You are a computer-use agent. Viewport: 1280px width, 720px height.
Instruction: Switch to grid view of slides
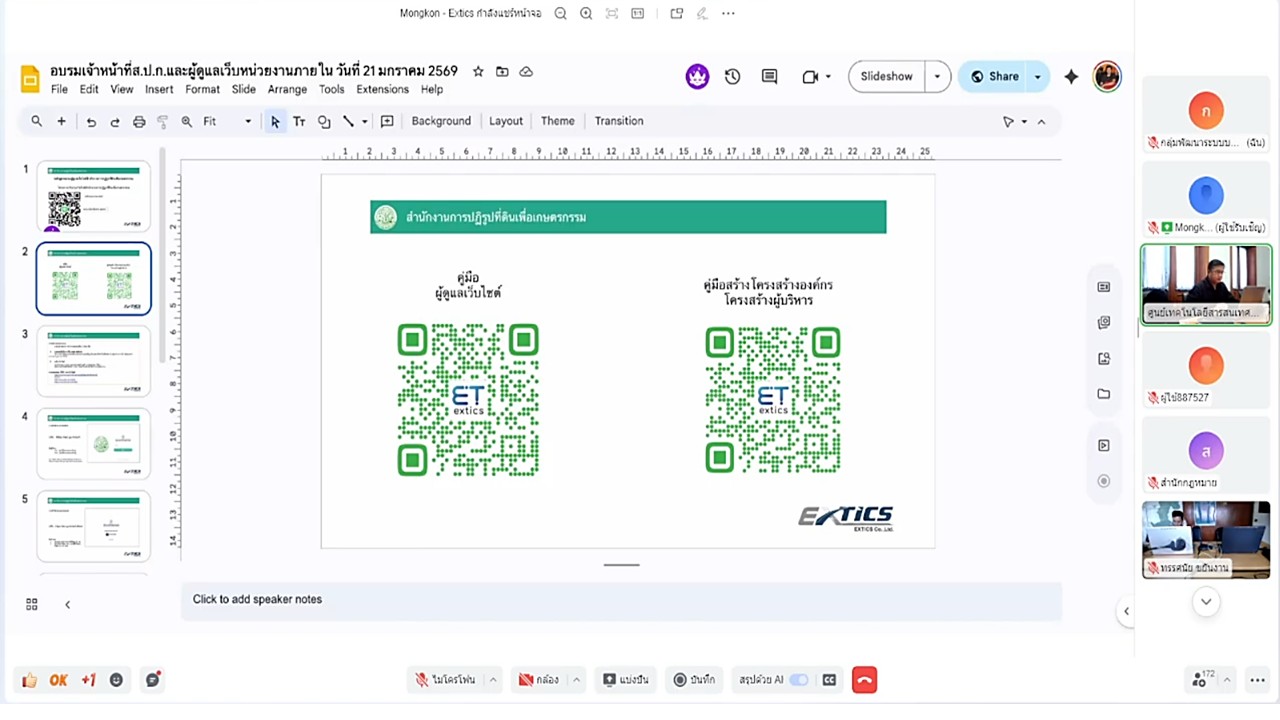[x=32, y=604]
